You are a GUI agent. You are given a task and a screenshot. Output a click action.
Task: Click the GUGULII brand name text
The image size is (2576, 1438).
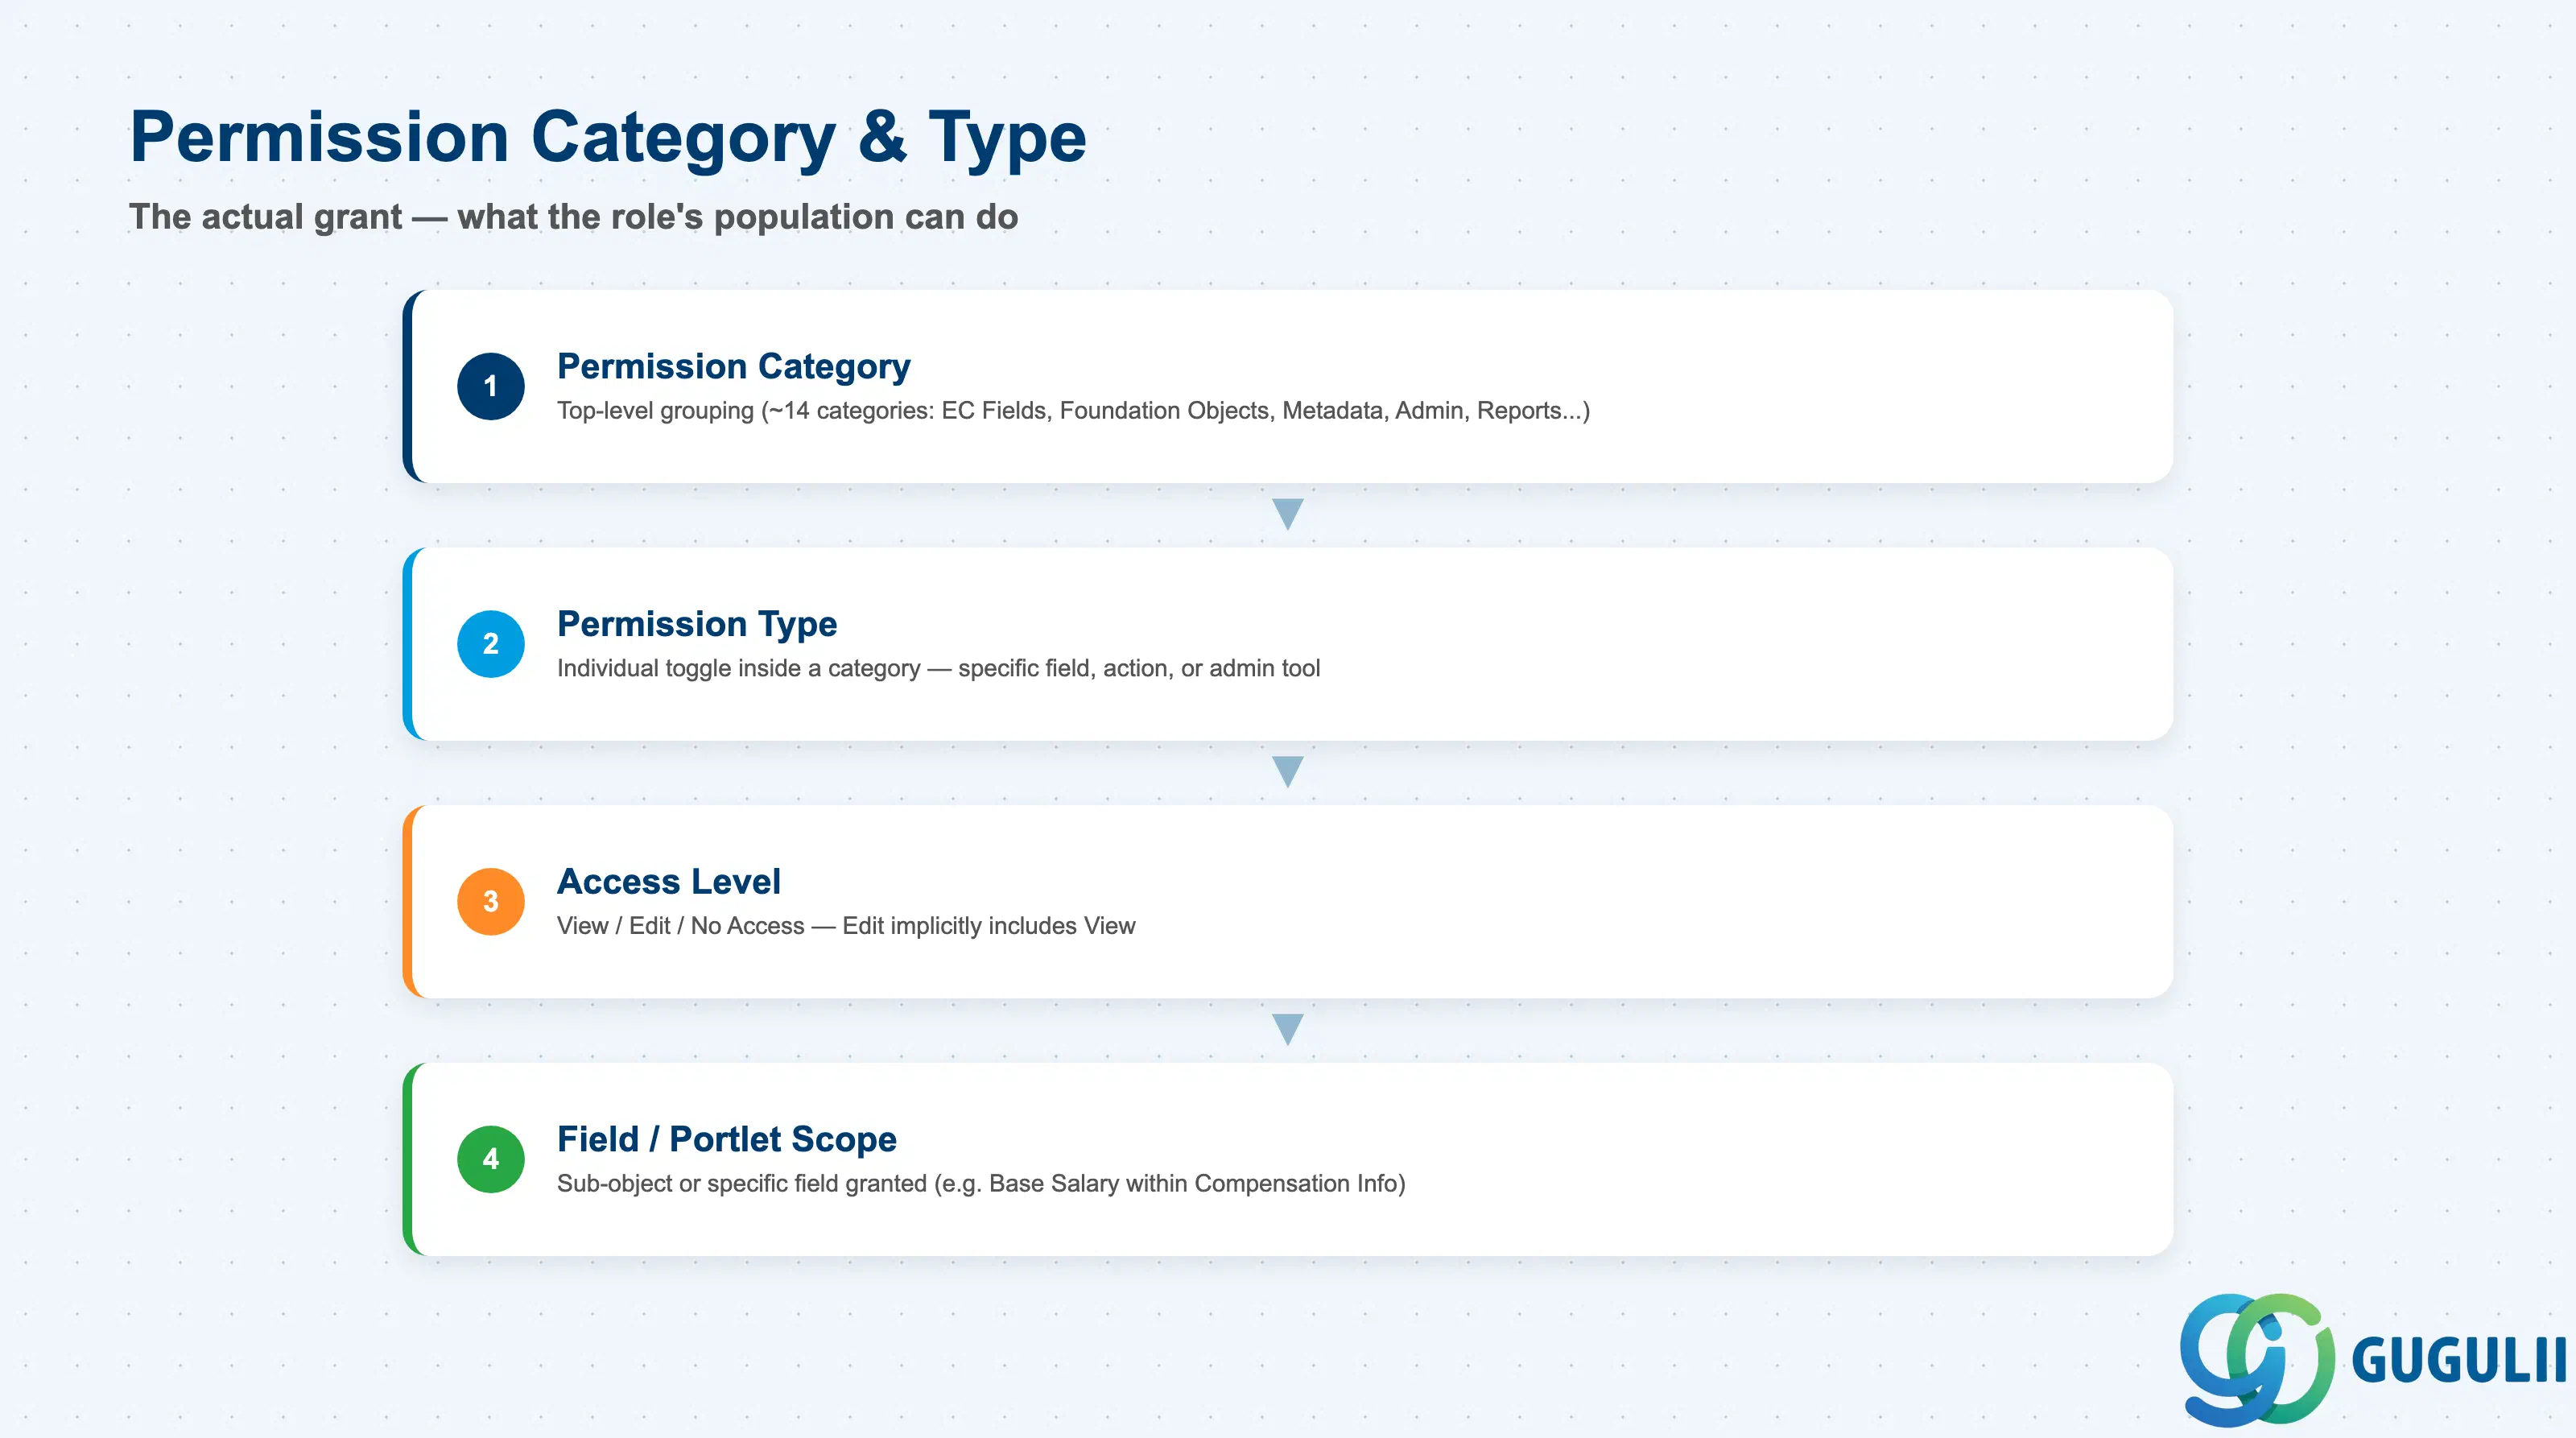click(x=2458, y=1360)
